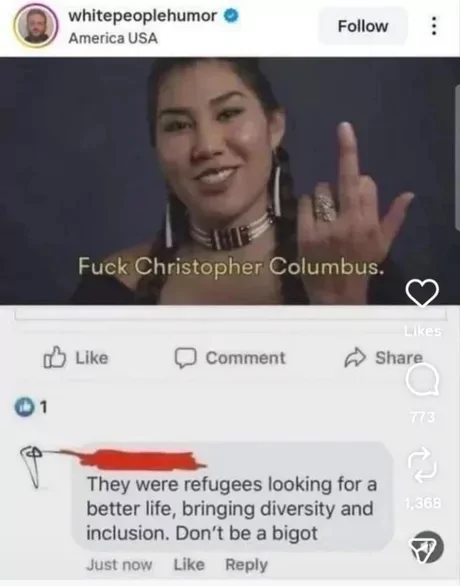The width and height of the screenshot is (460, 586).
Task: Like the refugees comment
Action: [x=189, y=564]
